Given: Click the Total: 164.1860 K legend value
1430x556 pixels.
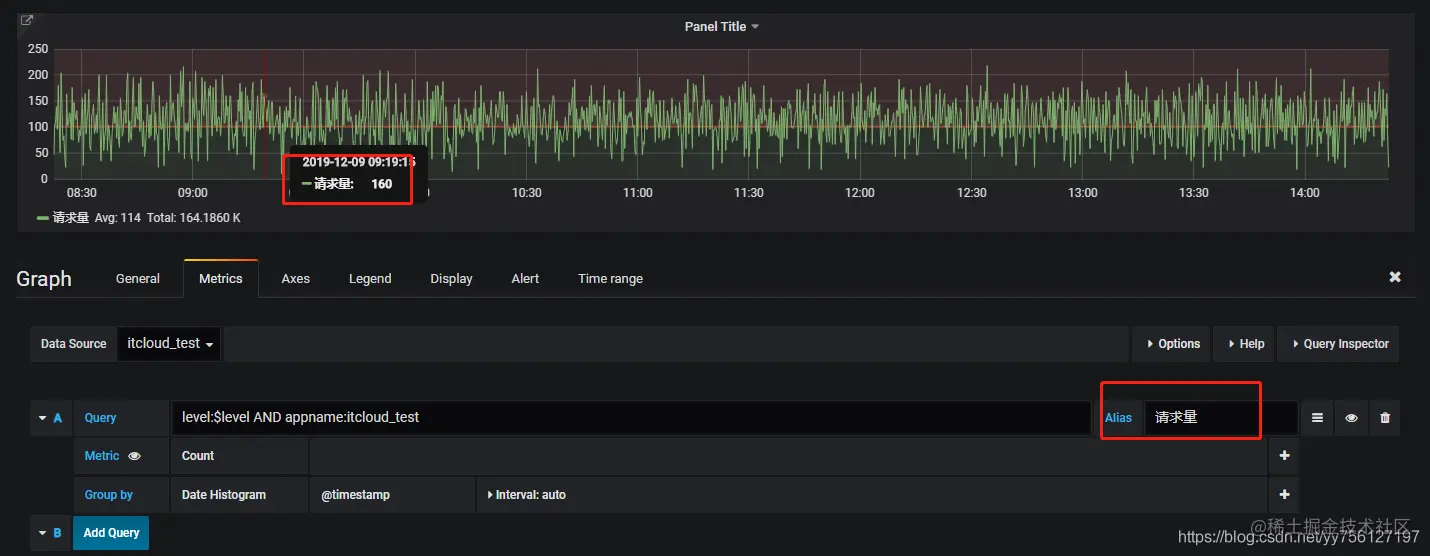Looking at the screenshot, I should pyautogui.click(x=194, y=218).
